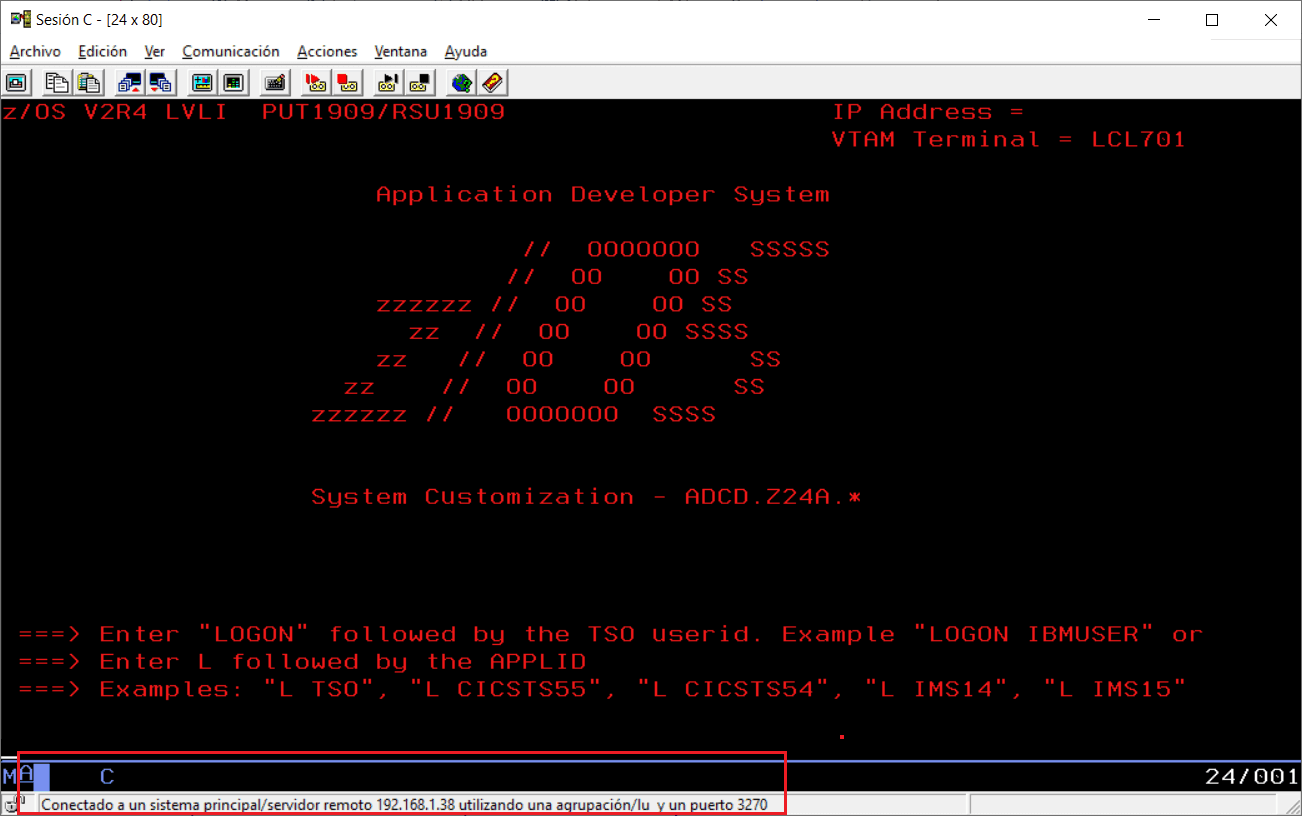1302x816 pixels.
Task: Start recording a macro
Action: tap(315, 82)
